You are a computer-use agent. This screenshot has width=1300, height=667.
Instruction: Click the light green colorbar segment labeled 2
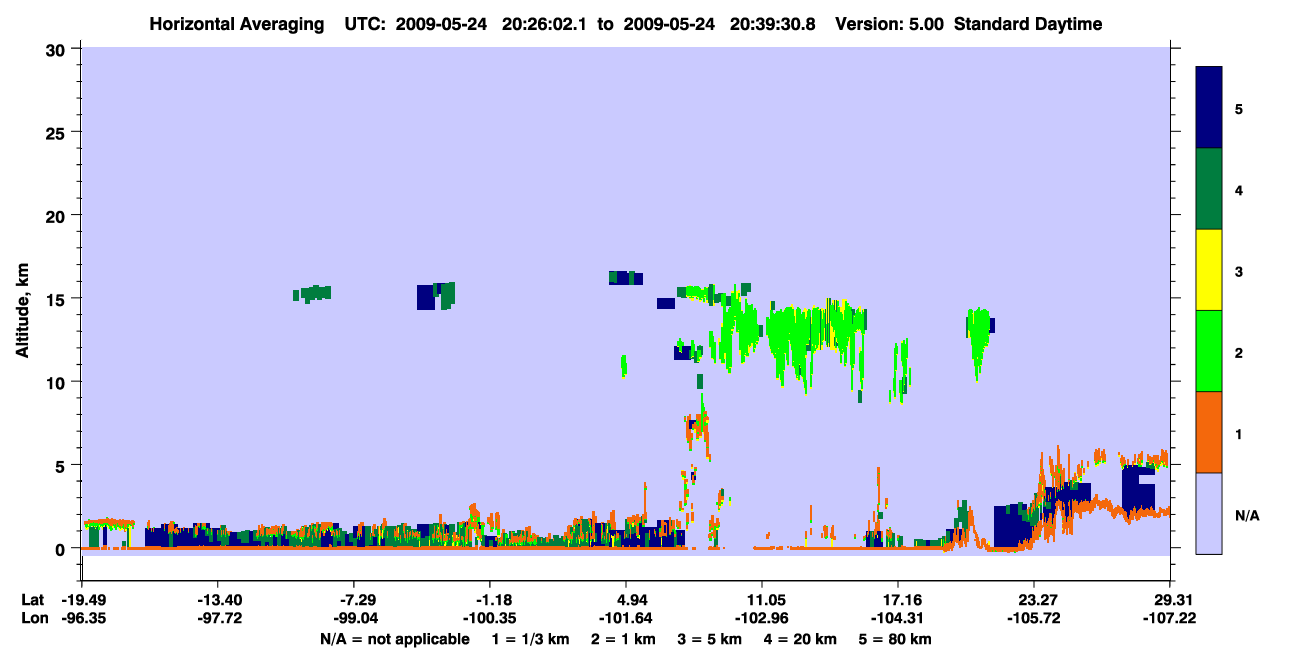[1209, 351]
